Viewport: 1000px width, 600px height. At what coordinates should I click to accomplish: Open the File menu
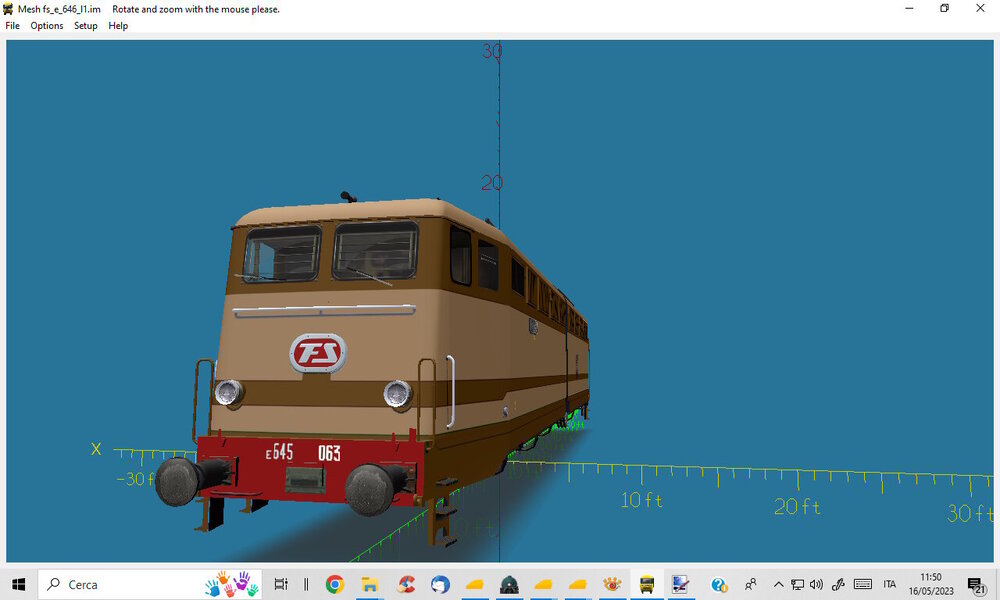point(12,26)
